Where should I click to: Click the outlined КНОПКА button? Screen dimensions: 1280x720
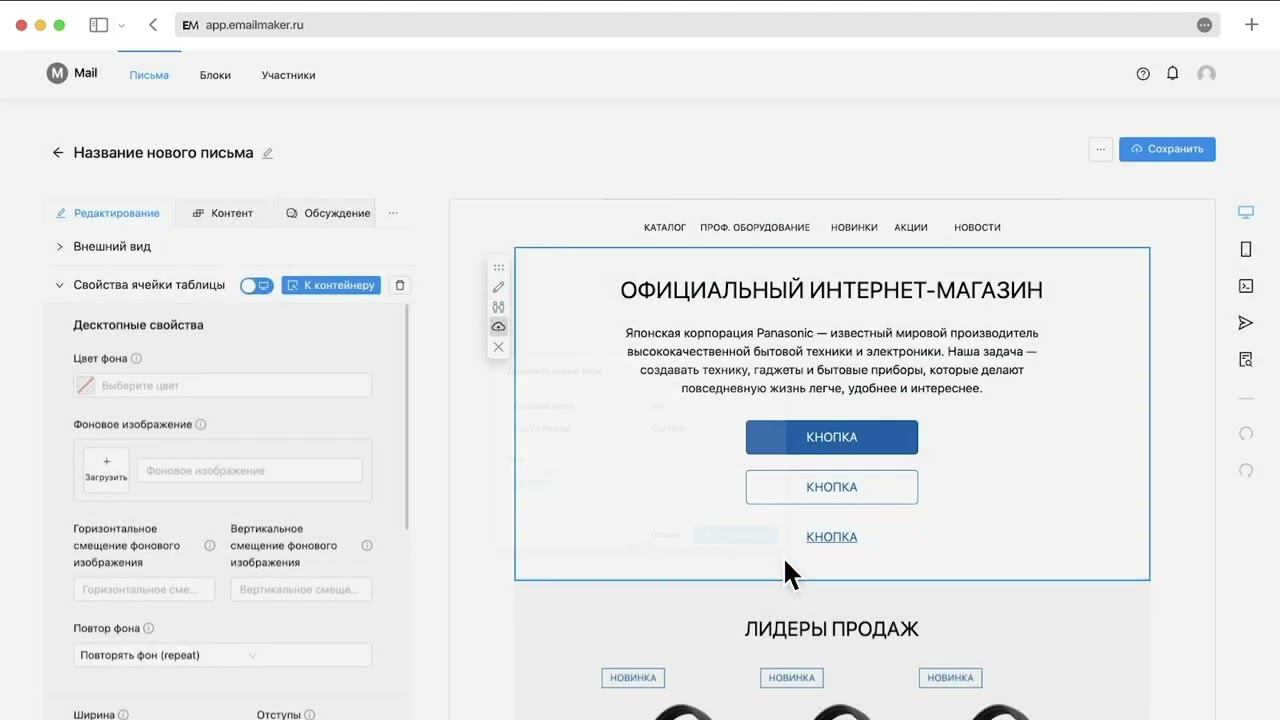pyautogui.click(x=831, y=487)
